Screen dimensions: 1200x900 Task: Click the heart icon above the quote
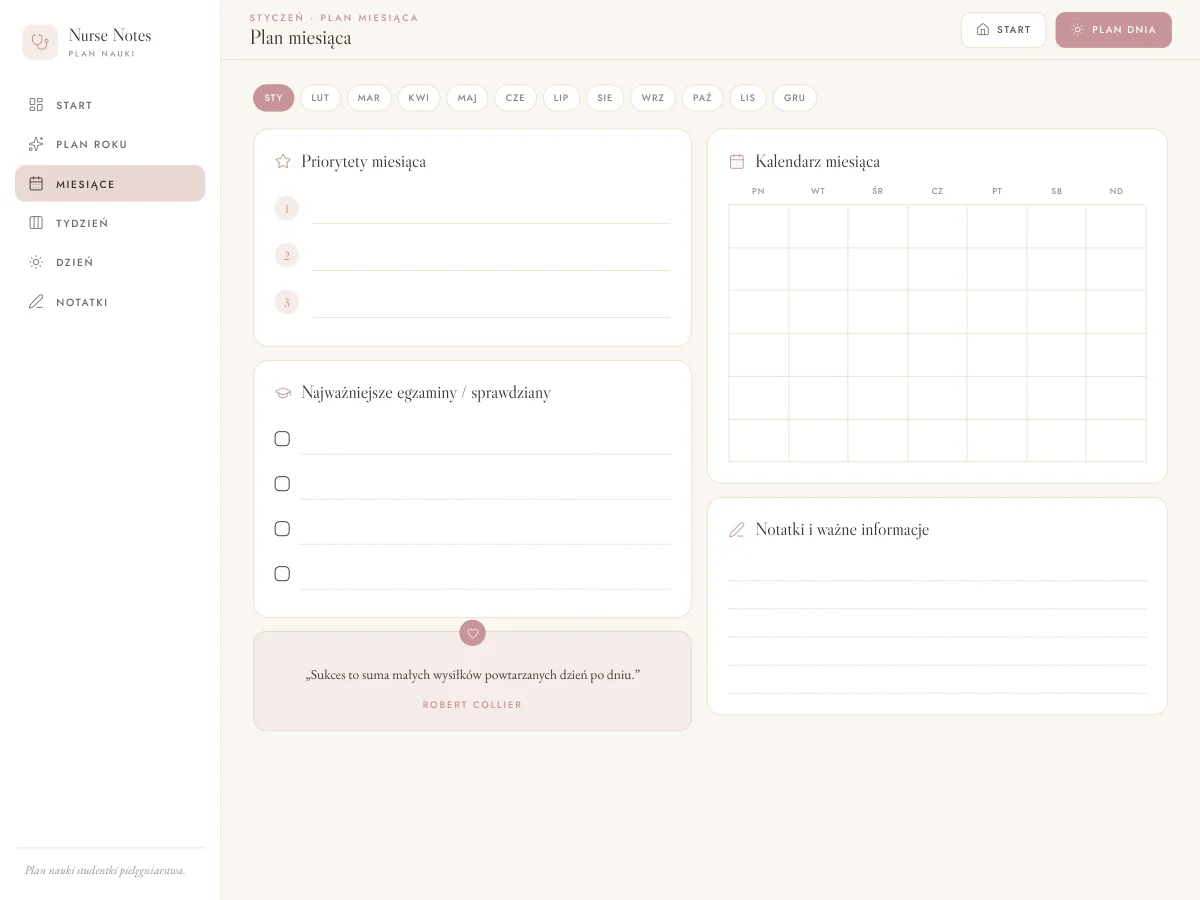point(472,632)
